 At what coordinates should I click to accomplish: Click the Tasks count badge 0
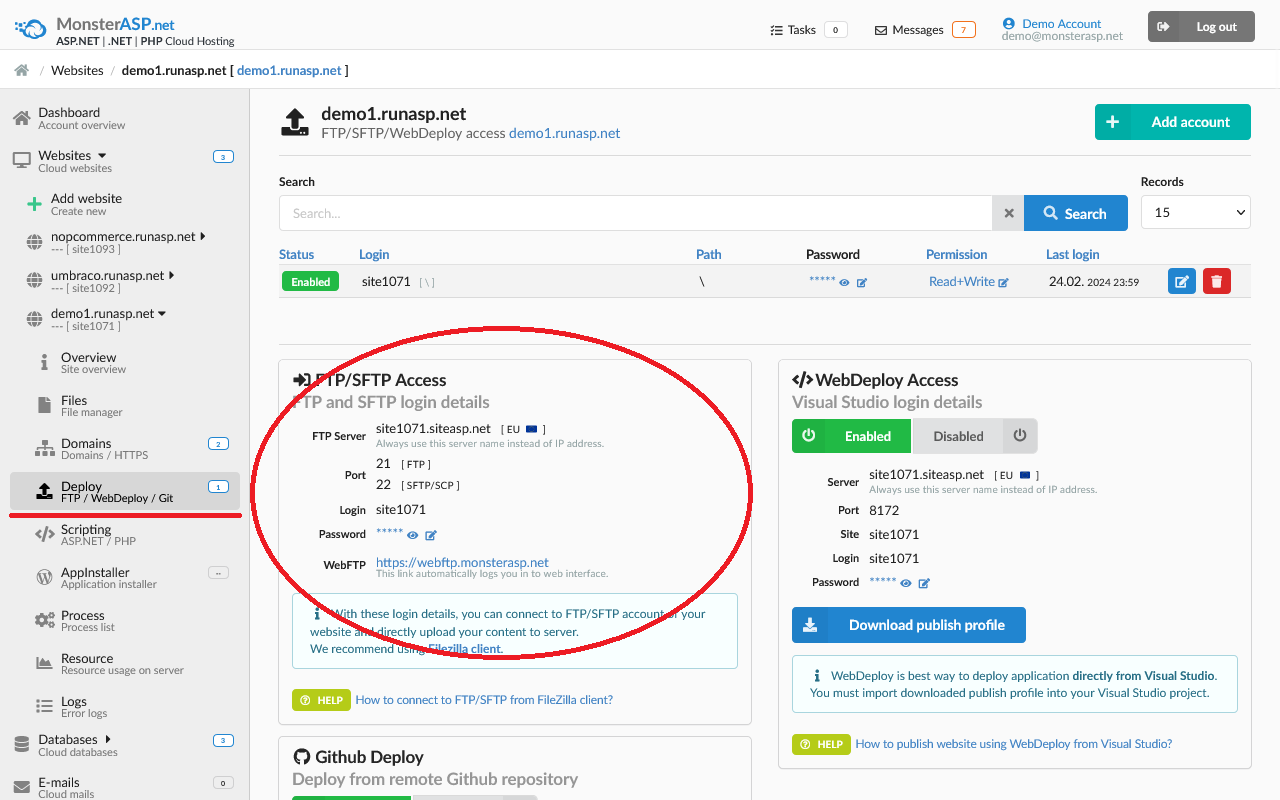click(x=836, y=30)
